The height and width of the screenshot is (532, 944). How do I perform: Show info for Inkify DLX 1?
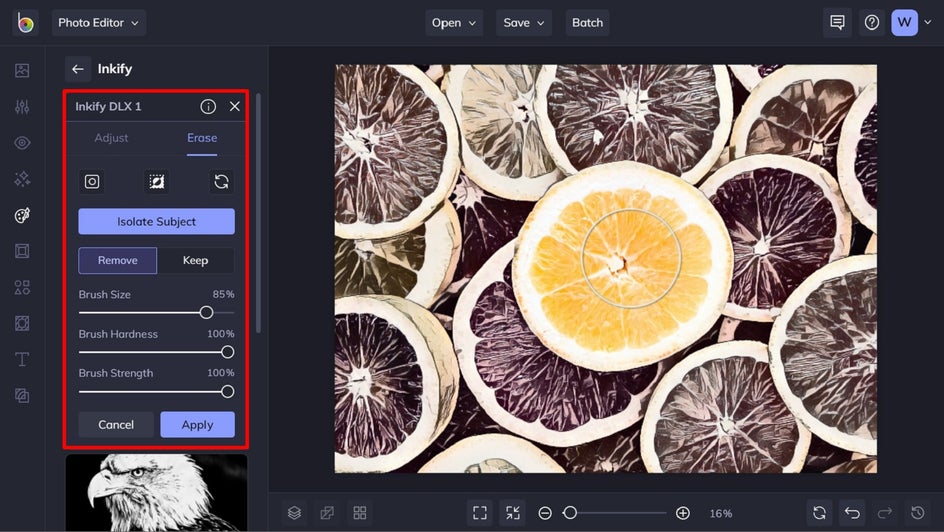coord(208,107)
